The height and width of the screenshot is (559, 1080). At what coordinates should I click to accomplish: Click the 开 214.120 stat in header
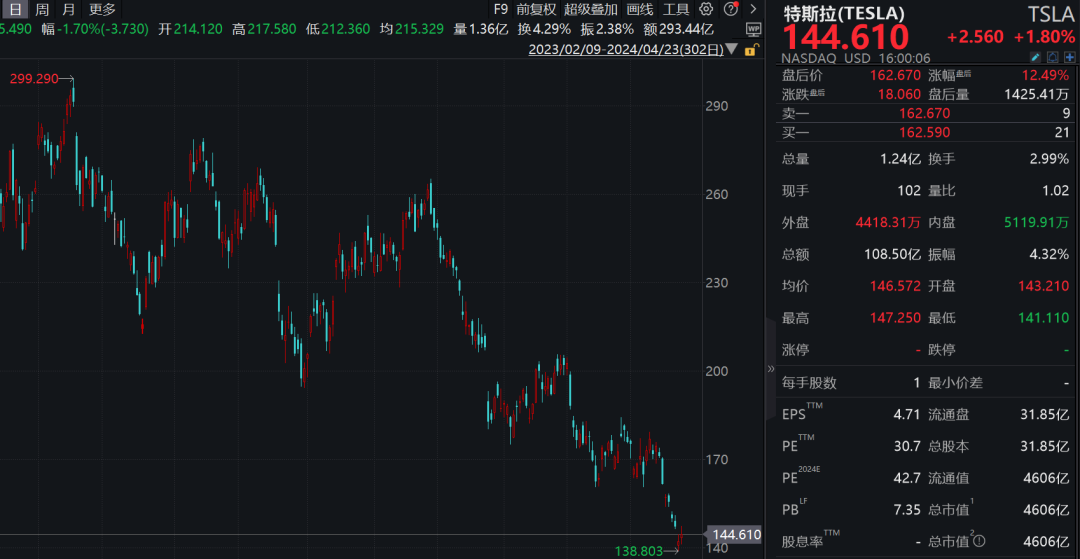[x=191, y=29]
